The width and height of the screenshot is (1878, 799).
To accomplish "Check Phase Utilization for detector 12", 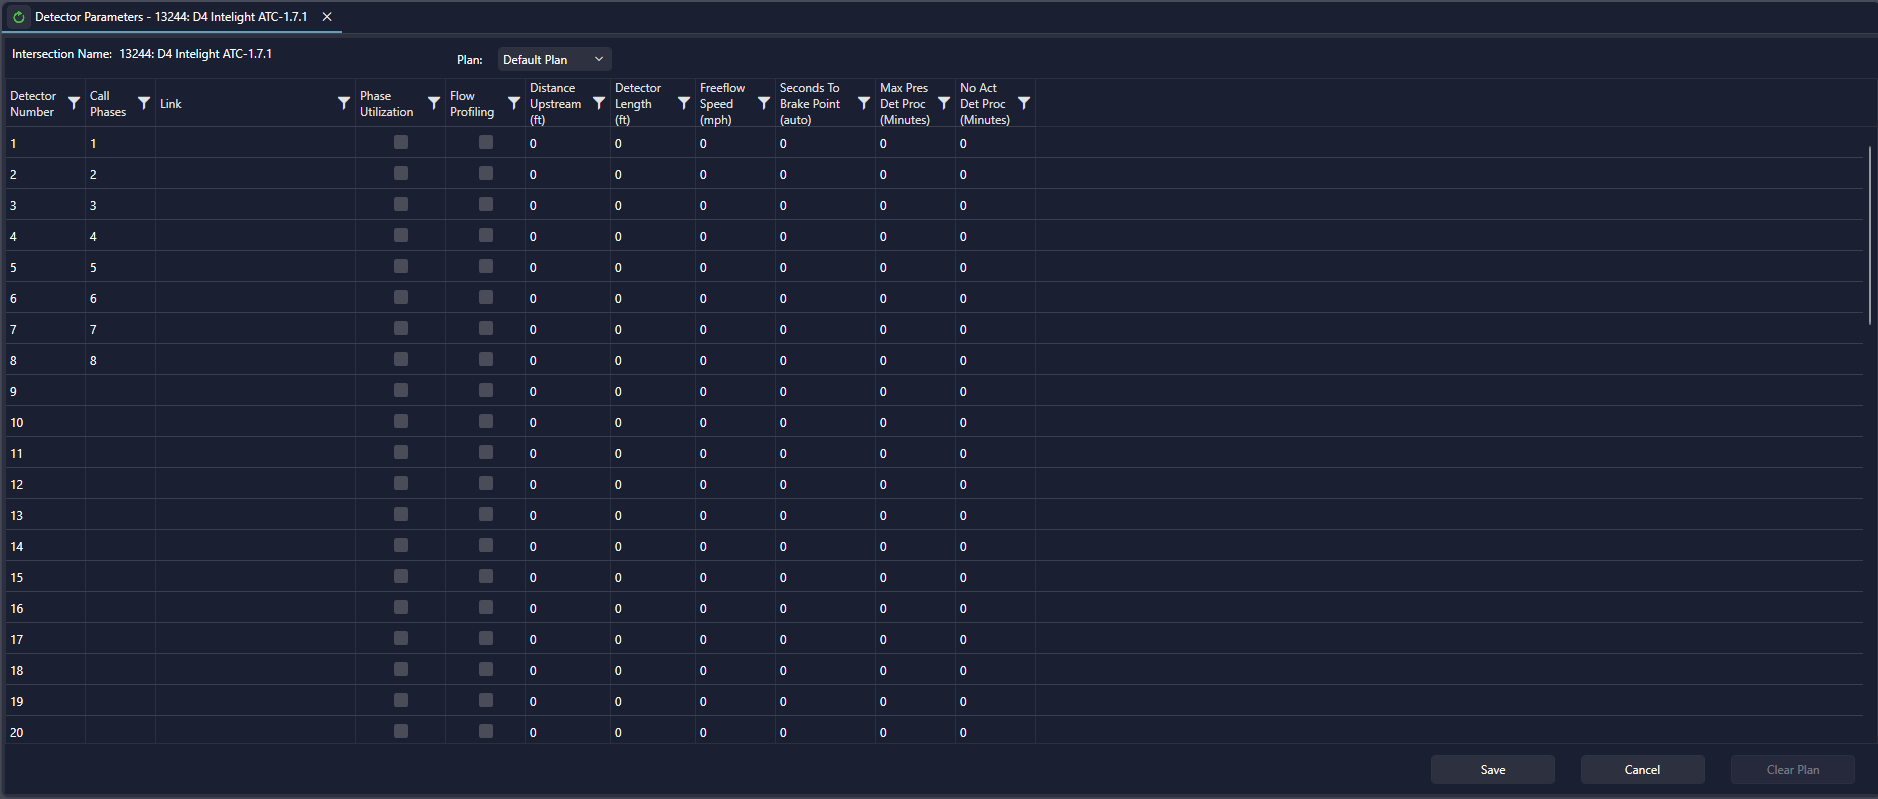I will point(401,484).
